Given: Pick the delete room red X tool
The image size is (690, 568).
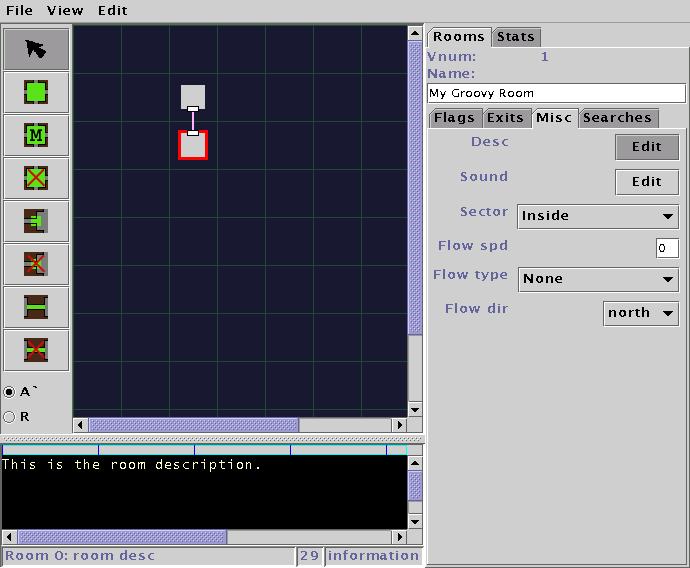Looking at the screenshot, I should tap(36, 178).
